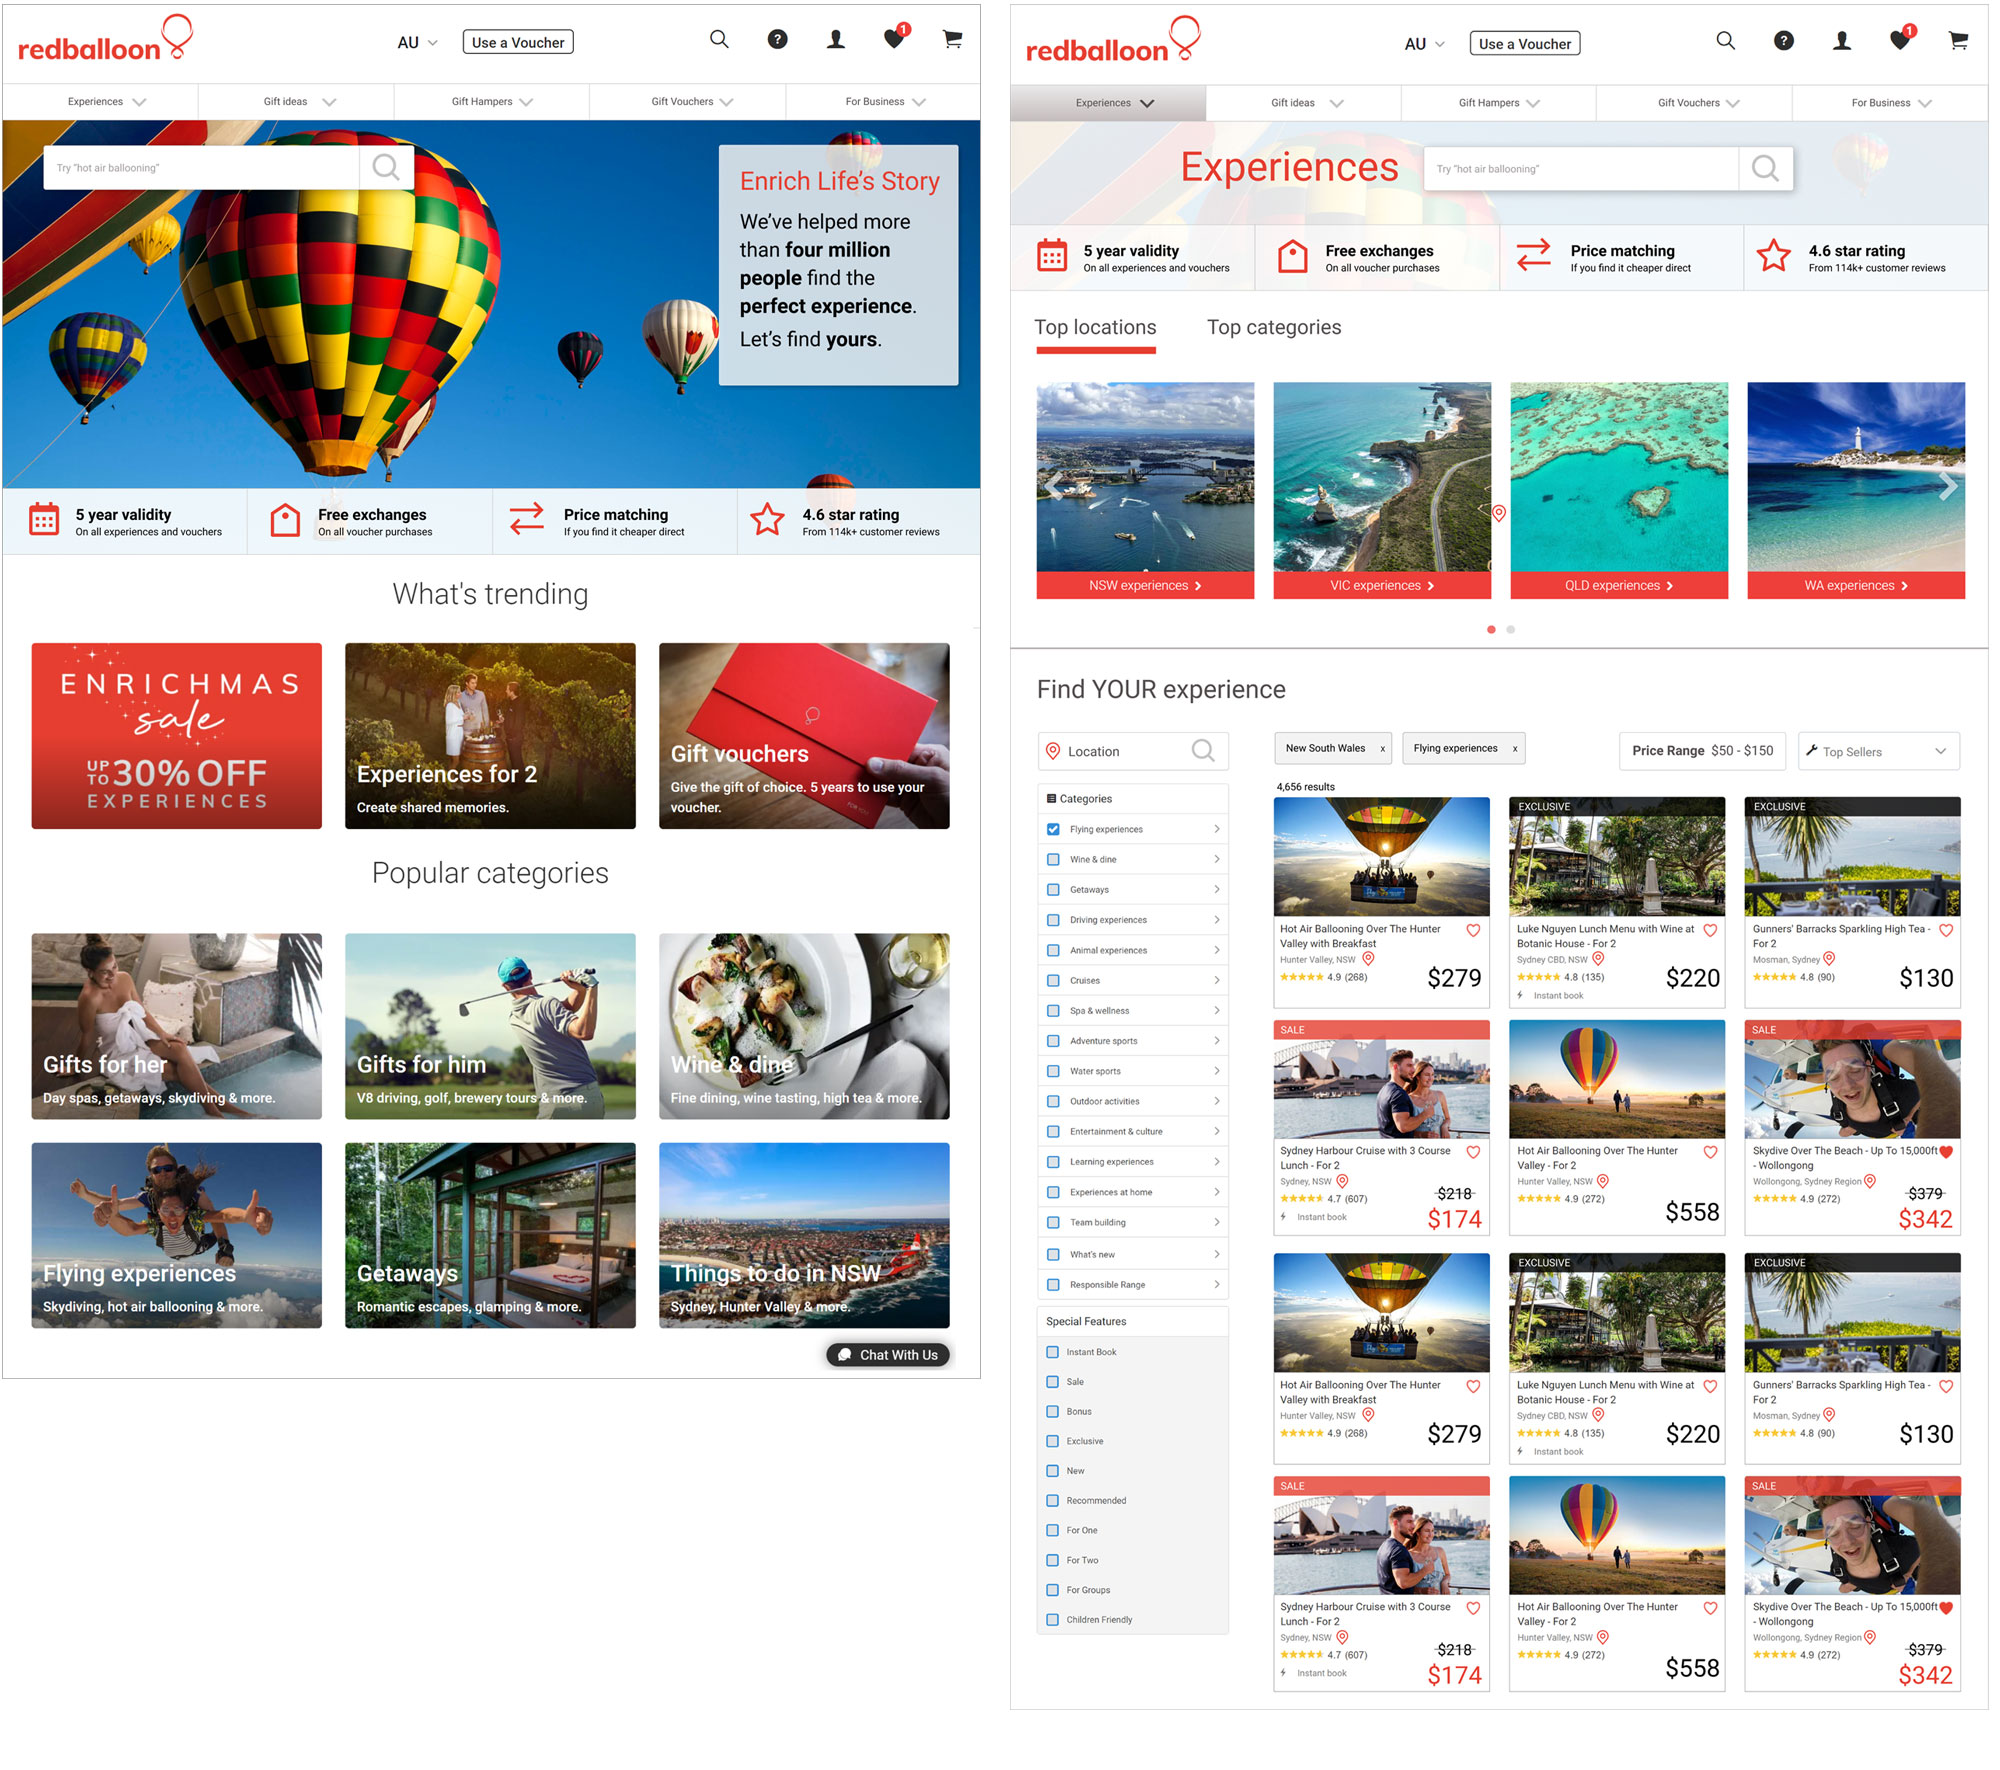Open help icon in right page header
Screen dimensions: 2000x1770
click(x=1784, y=41)
